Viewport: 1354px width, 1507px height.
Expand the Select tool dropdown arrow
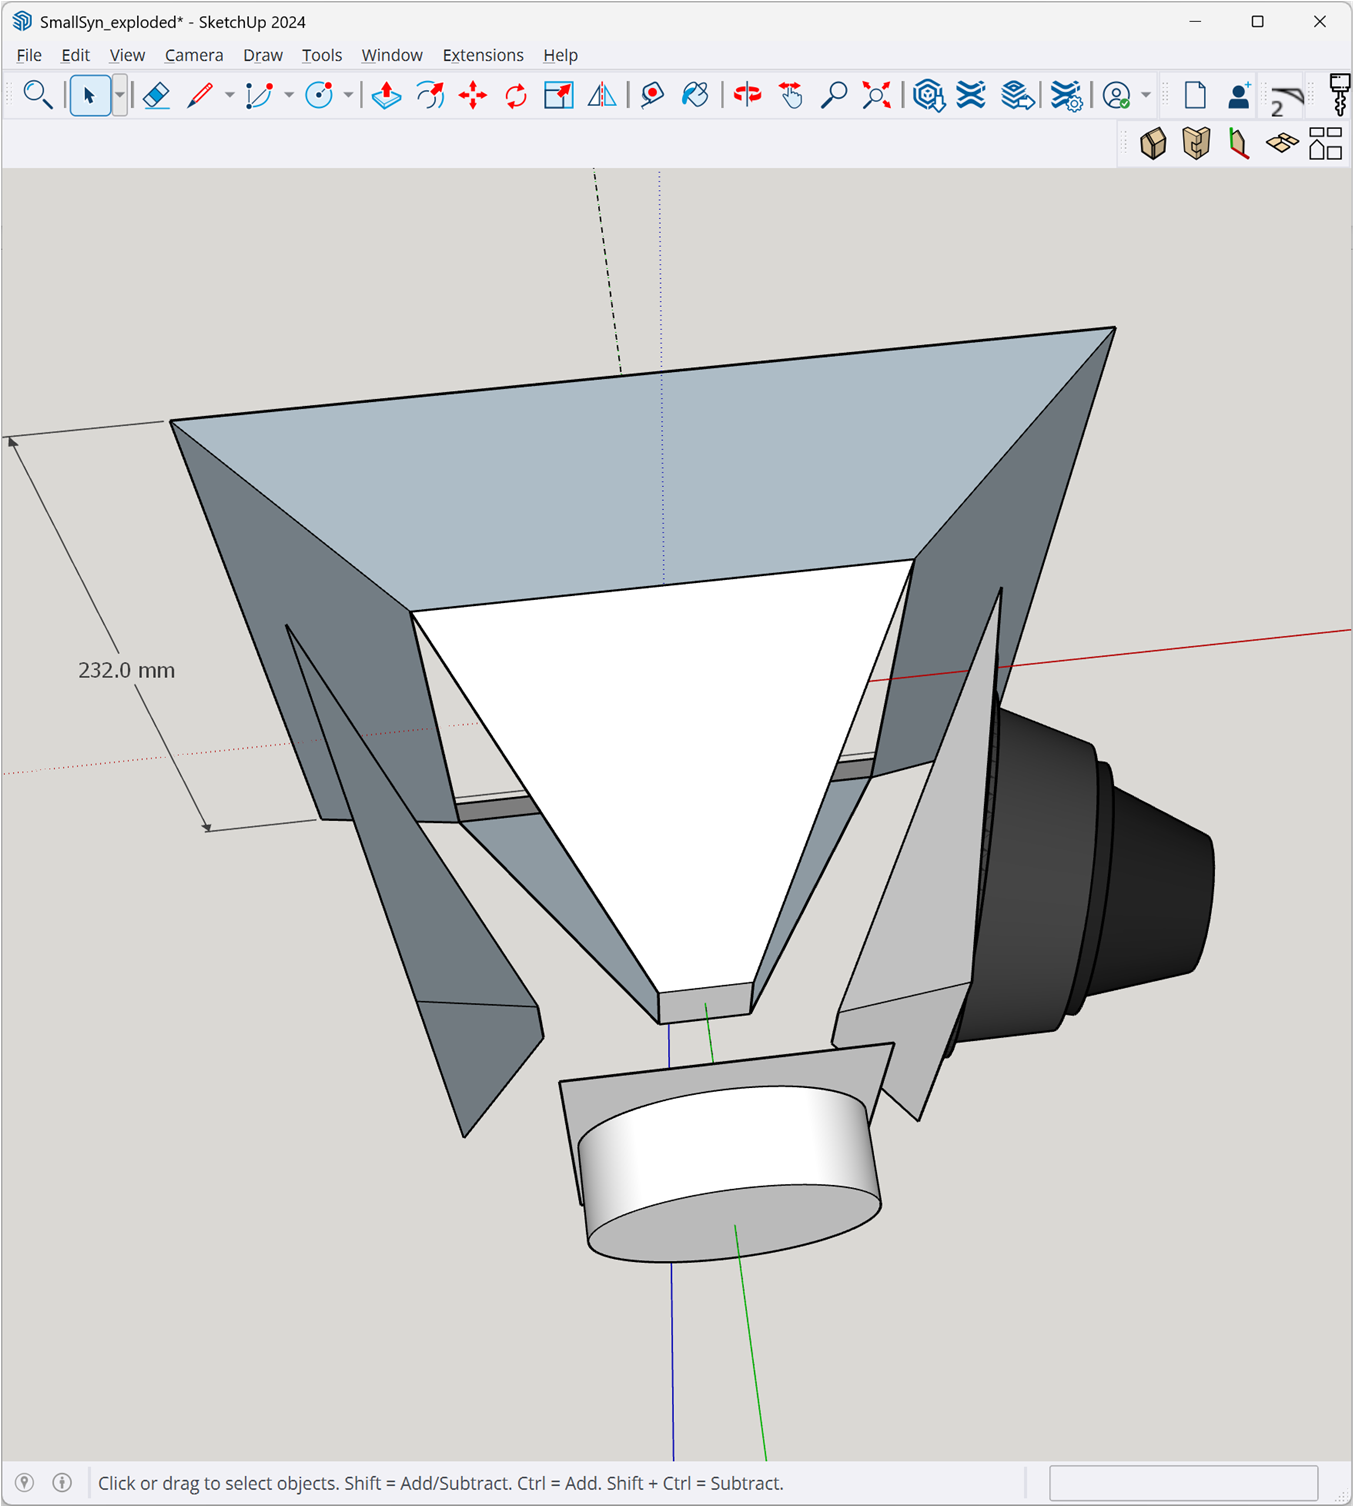click(x=119, y=96)
